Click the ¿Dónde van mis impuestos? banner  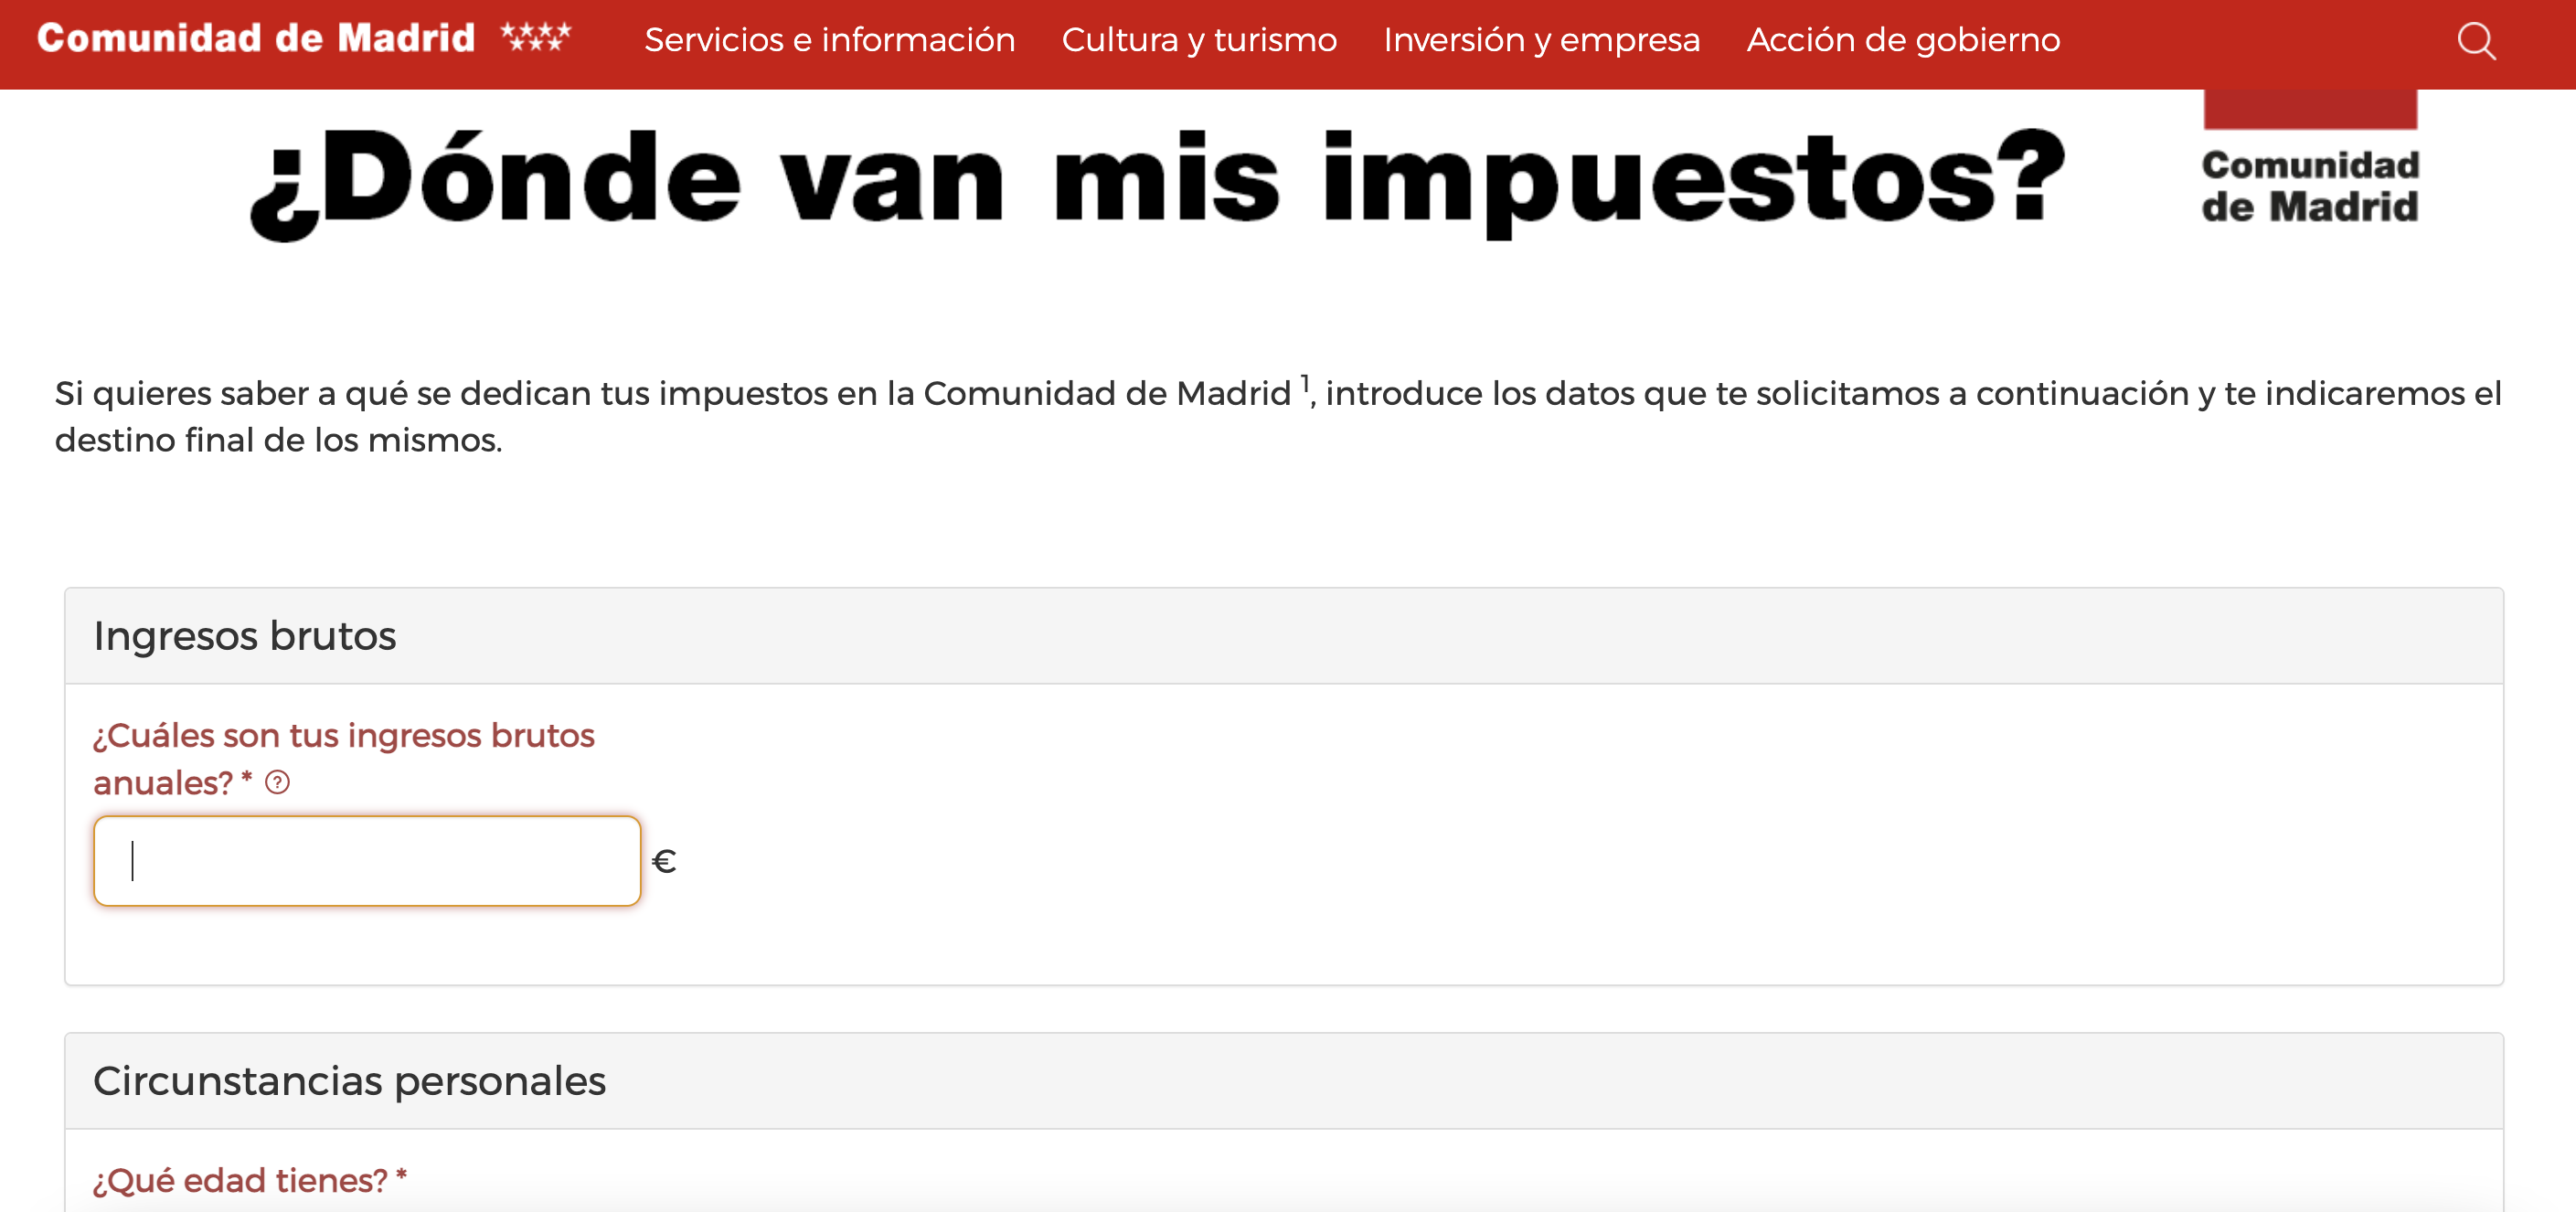1158,183
